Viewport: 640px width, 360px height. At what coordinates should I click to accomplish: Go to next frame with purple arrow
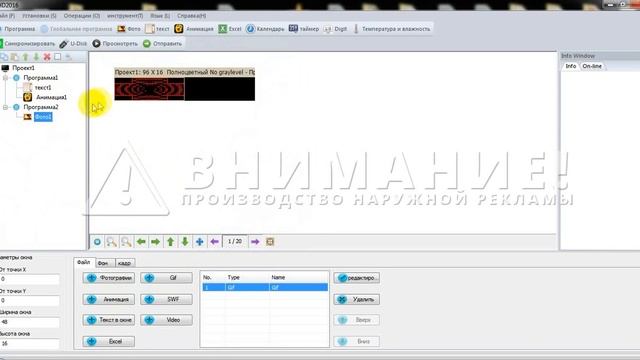pos(255,242)
